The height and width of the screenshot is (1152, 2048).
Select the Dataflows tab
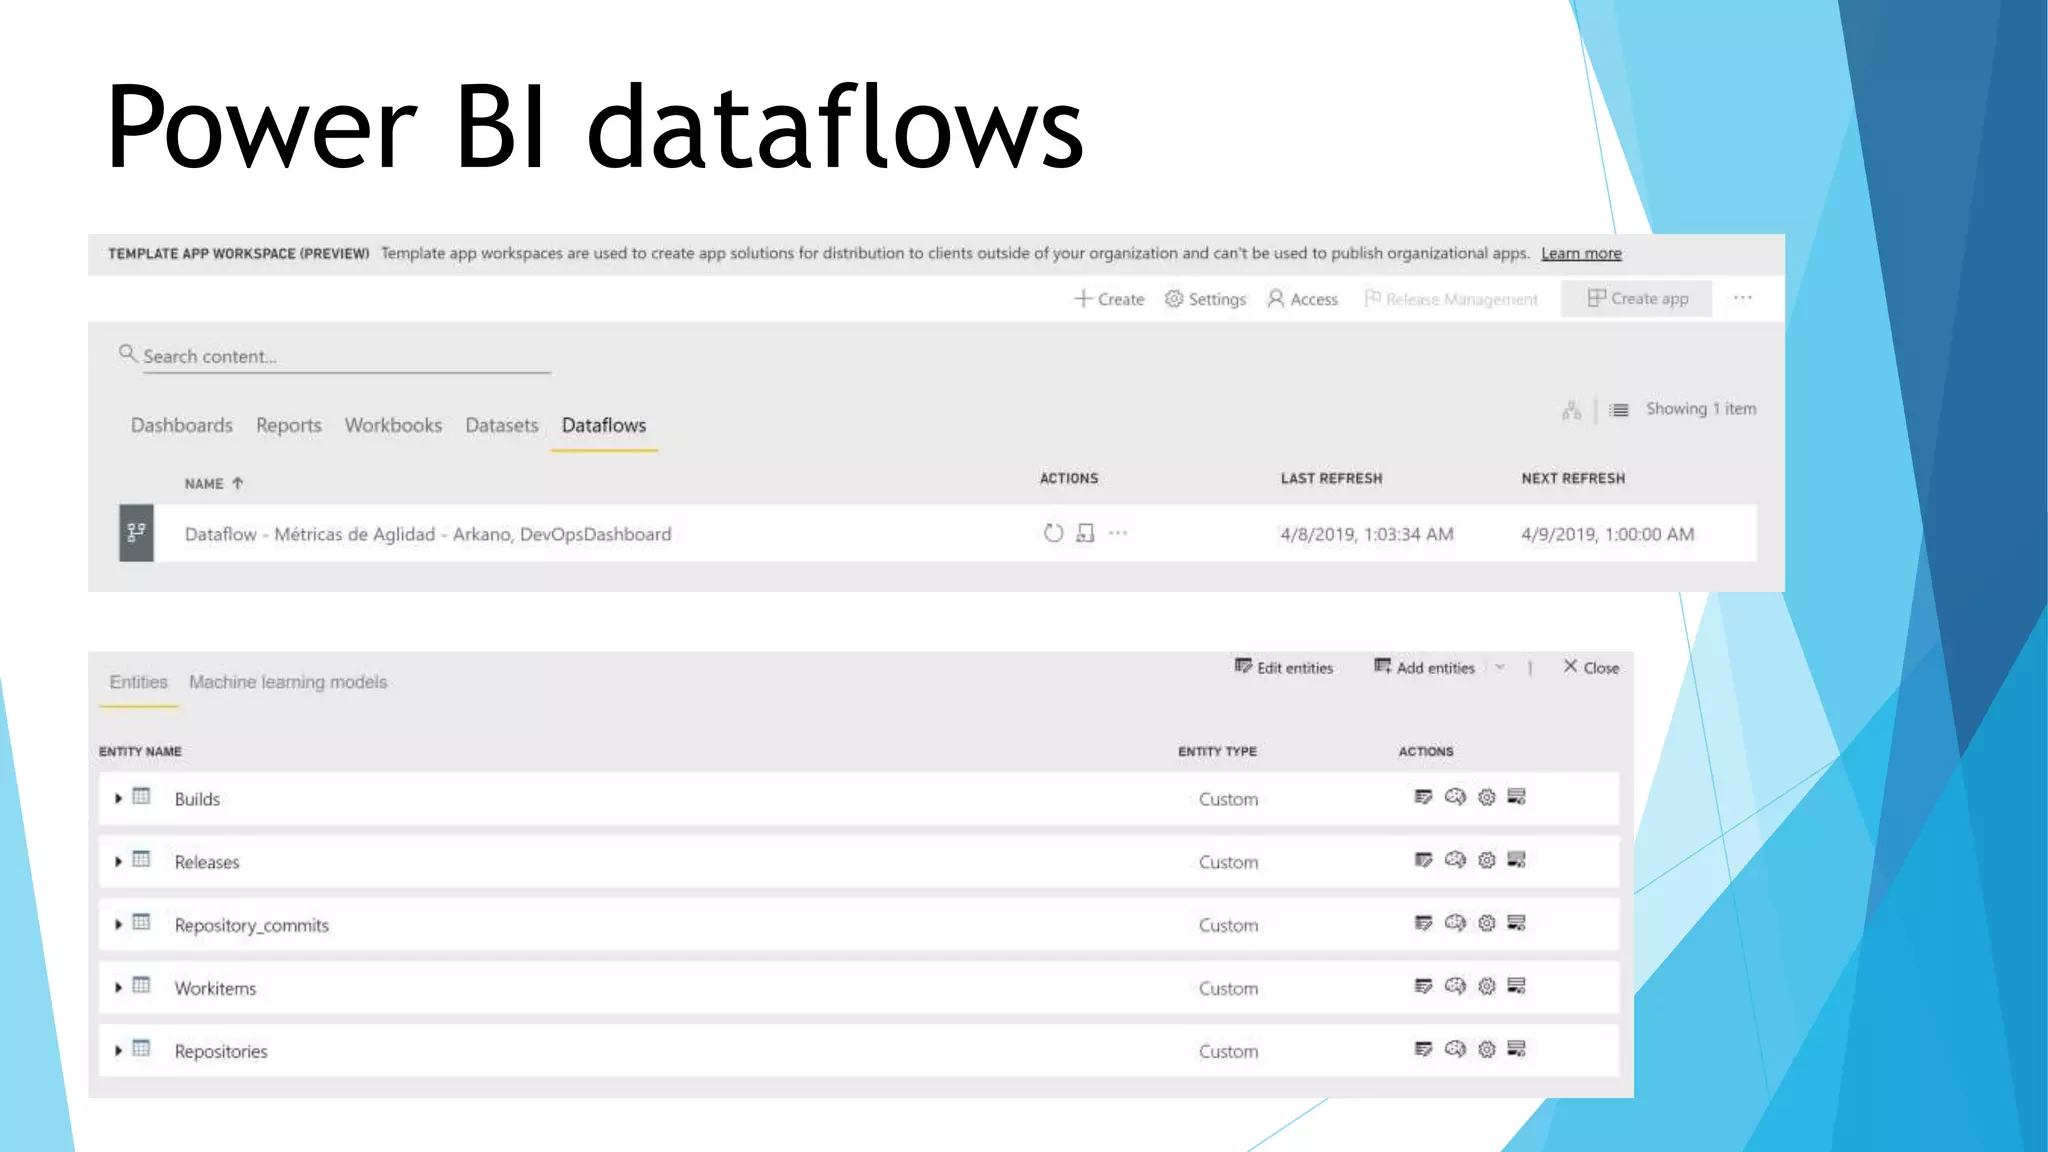tap(604, 425)
